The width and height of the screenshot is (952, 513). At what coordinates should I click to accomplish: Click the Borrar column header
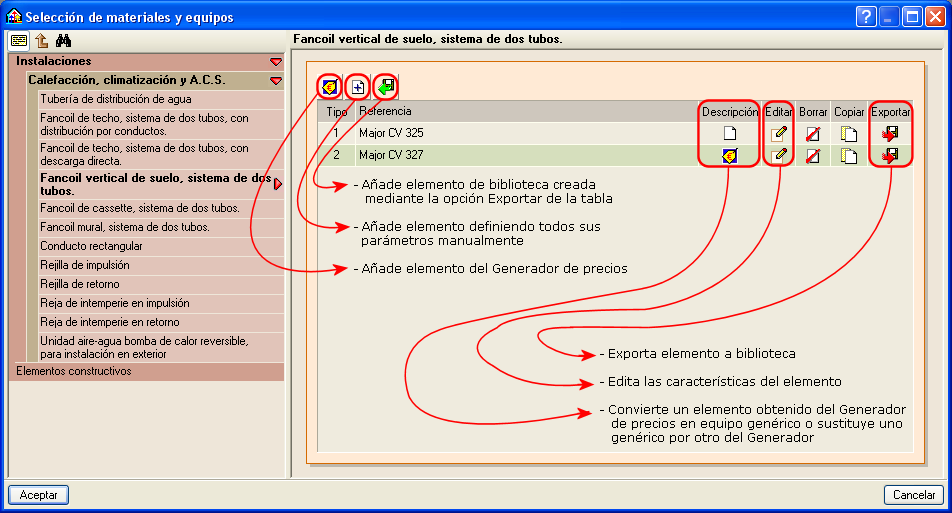[x=813, y=112]
